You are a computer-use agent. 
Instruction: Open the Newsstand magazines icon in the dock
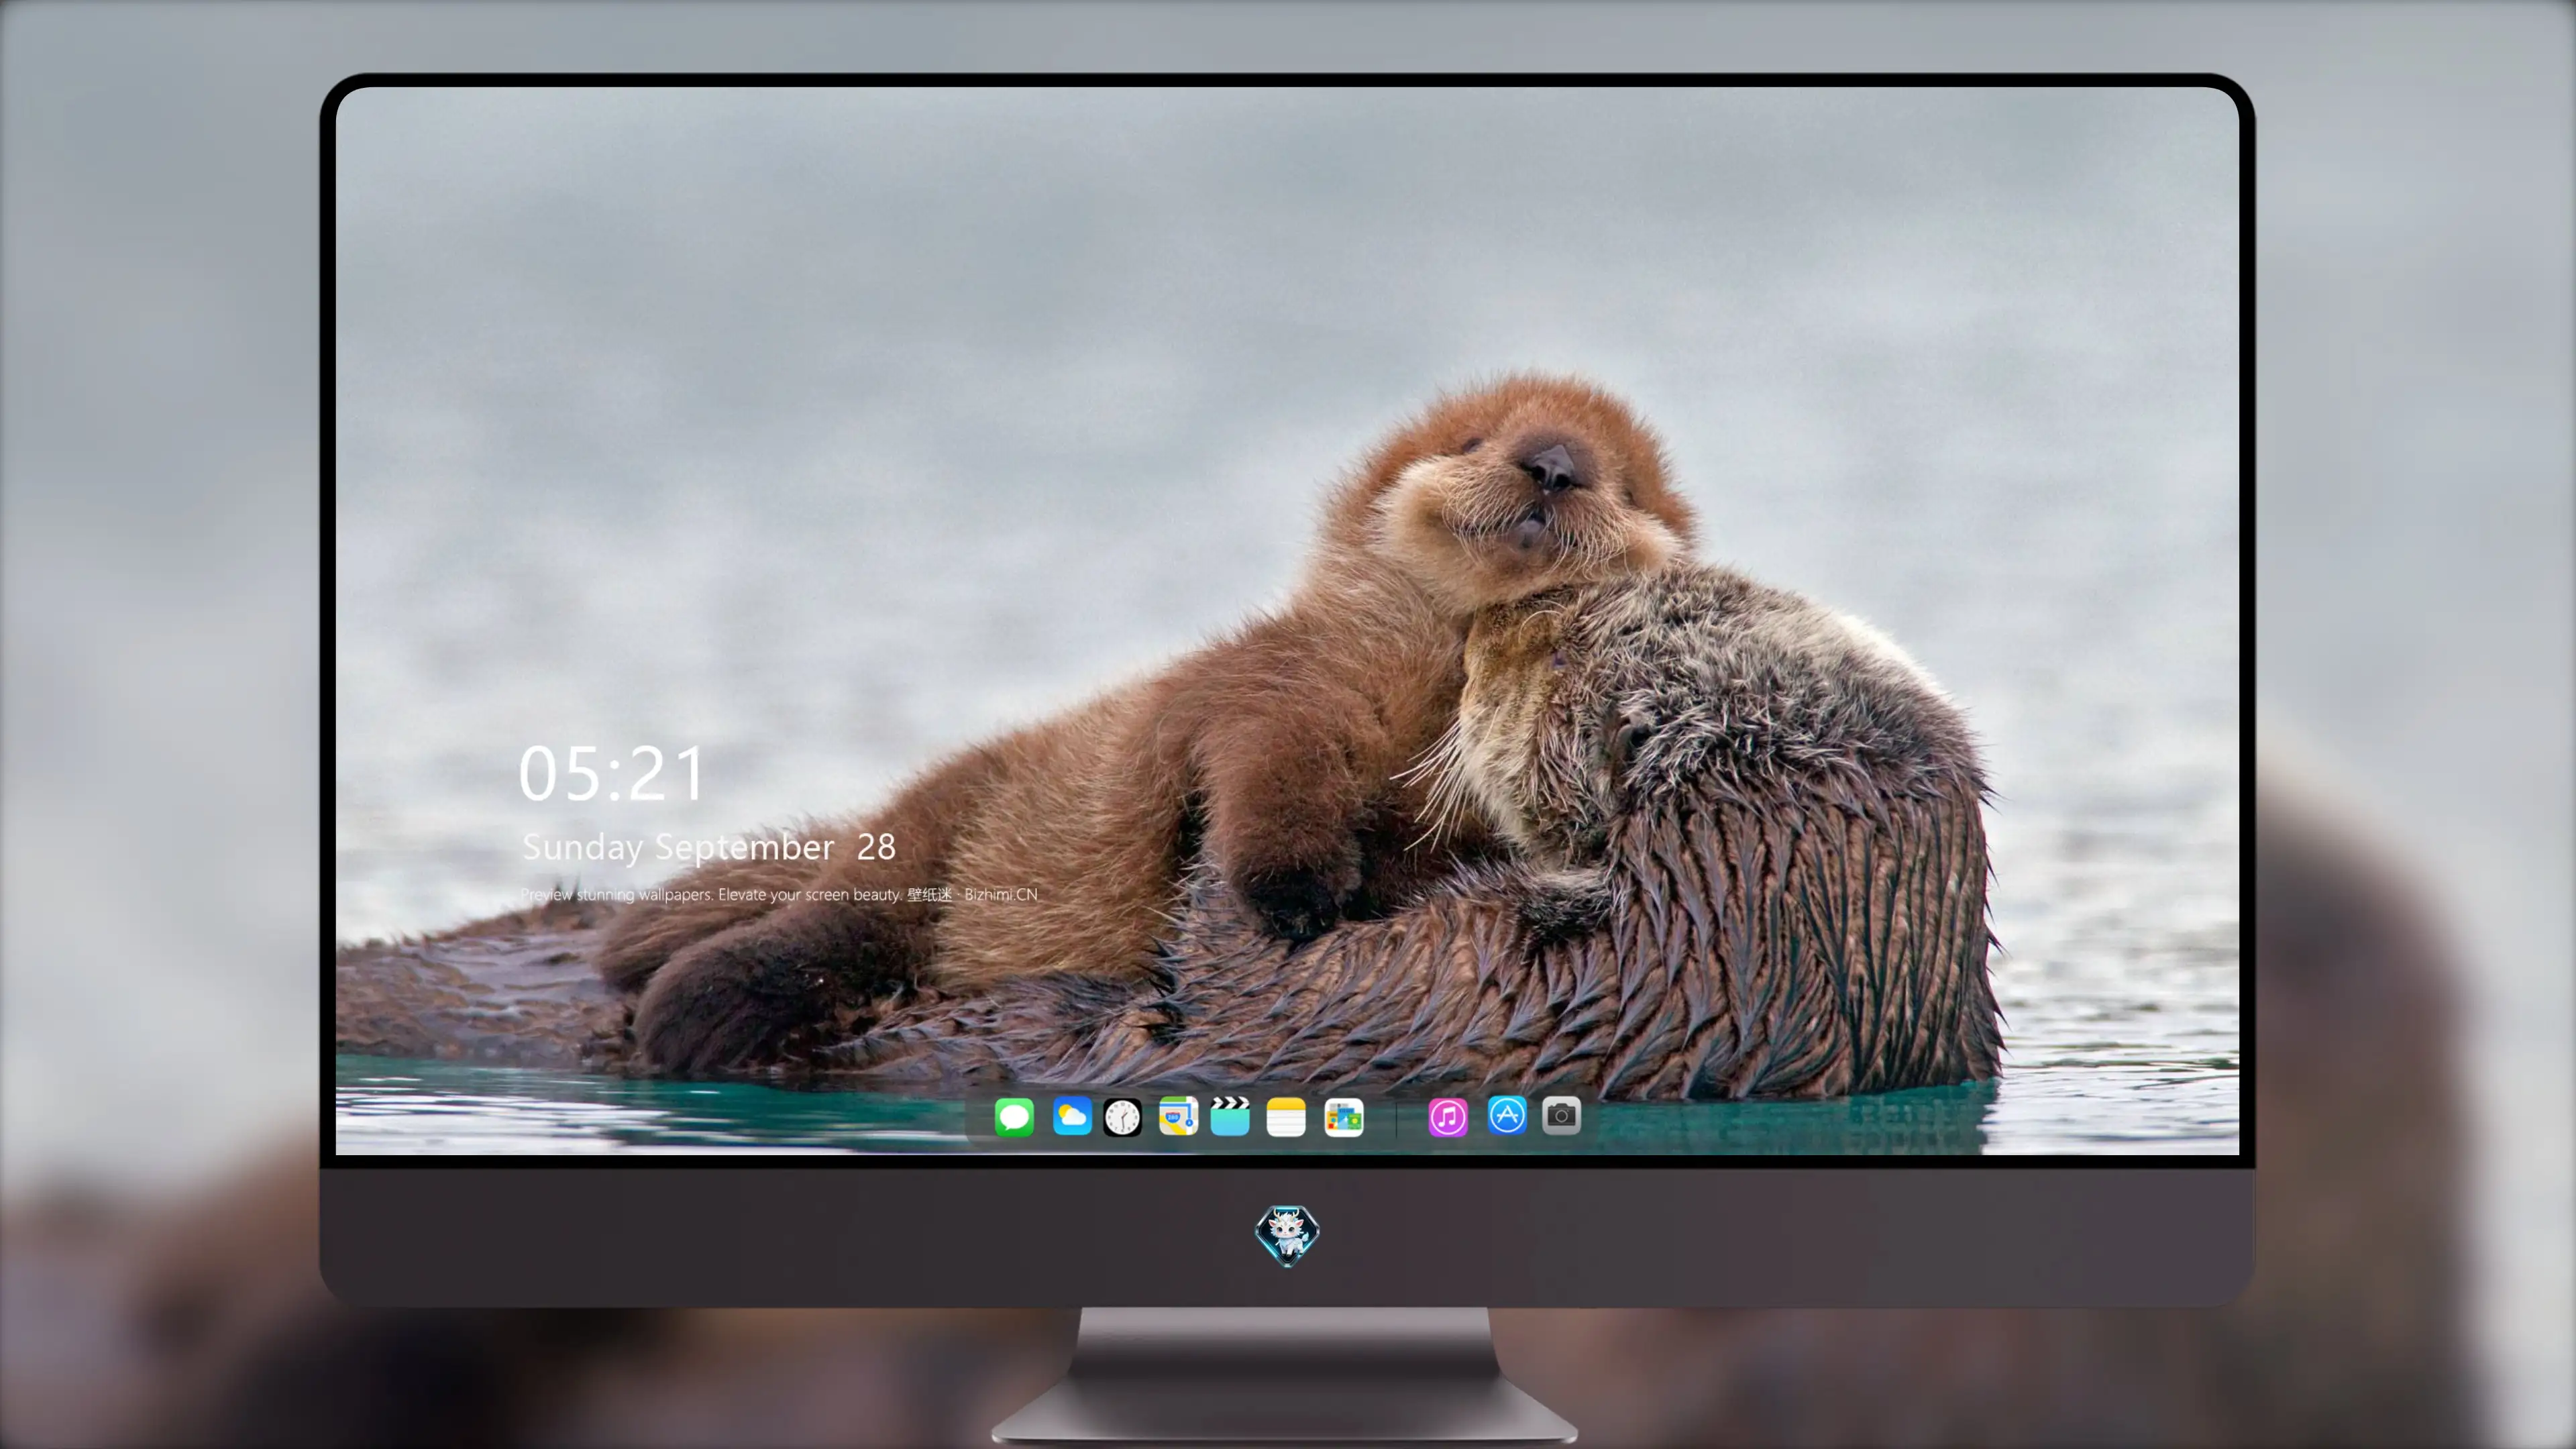[x=1344, y=1117]
